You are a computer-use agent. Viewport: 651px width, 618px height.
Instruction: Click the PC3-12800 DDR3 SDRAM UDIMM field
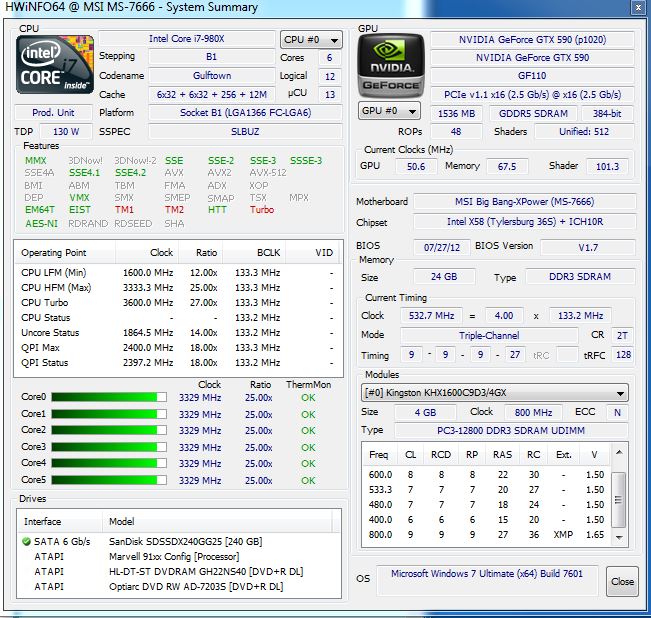tap(511, 430)
